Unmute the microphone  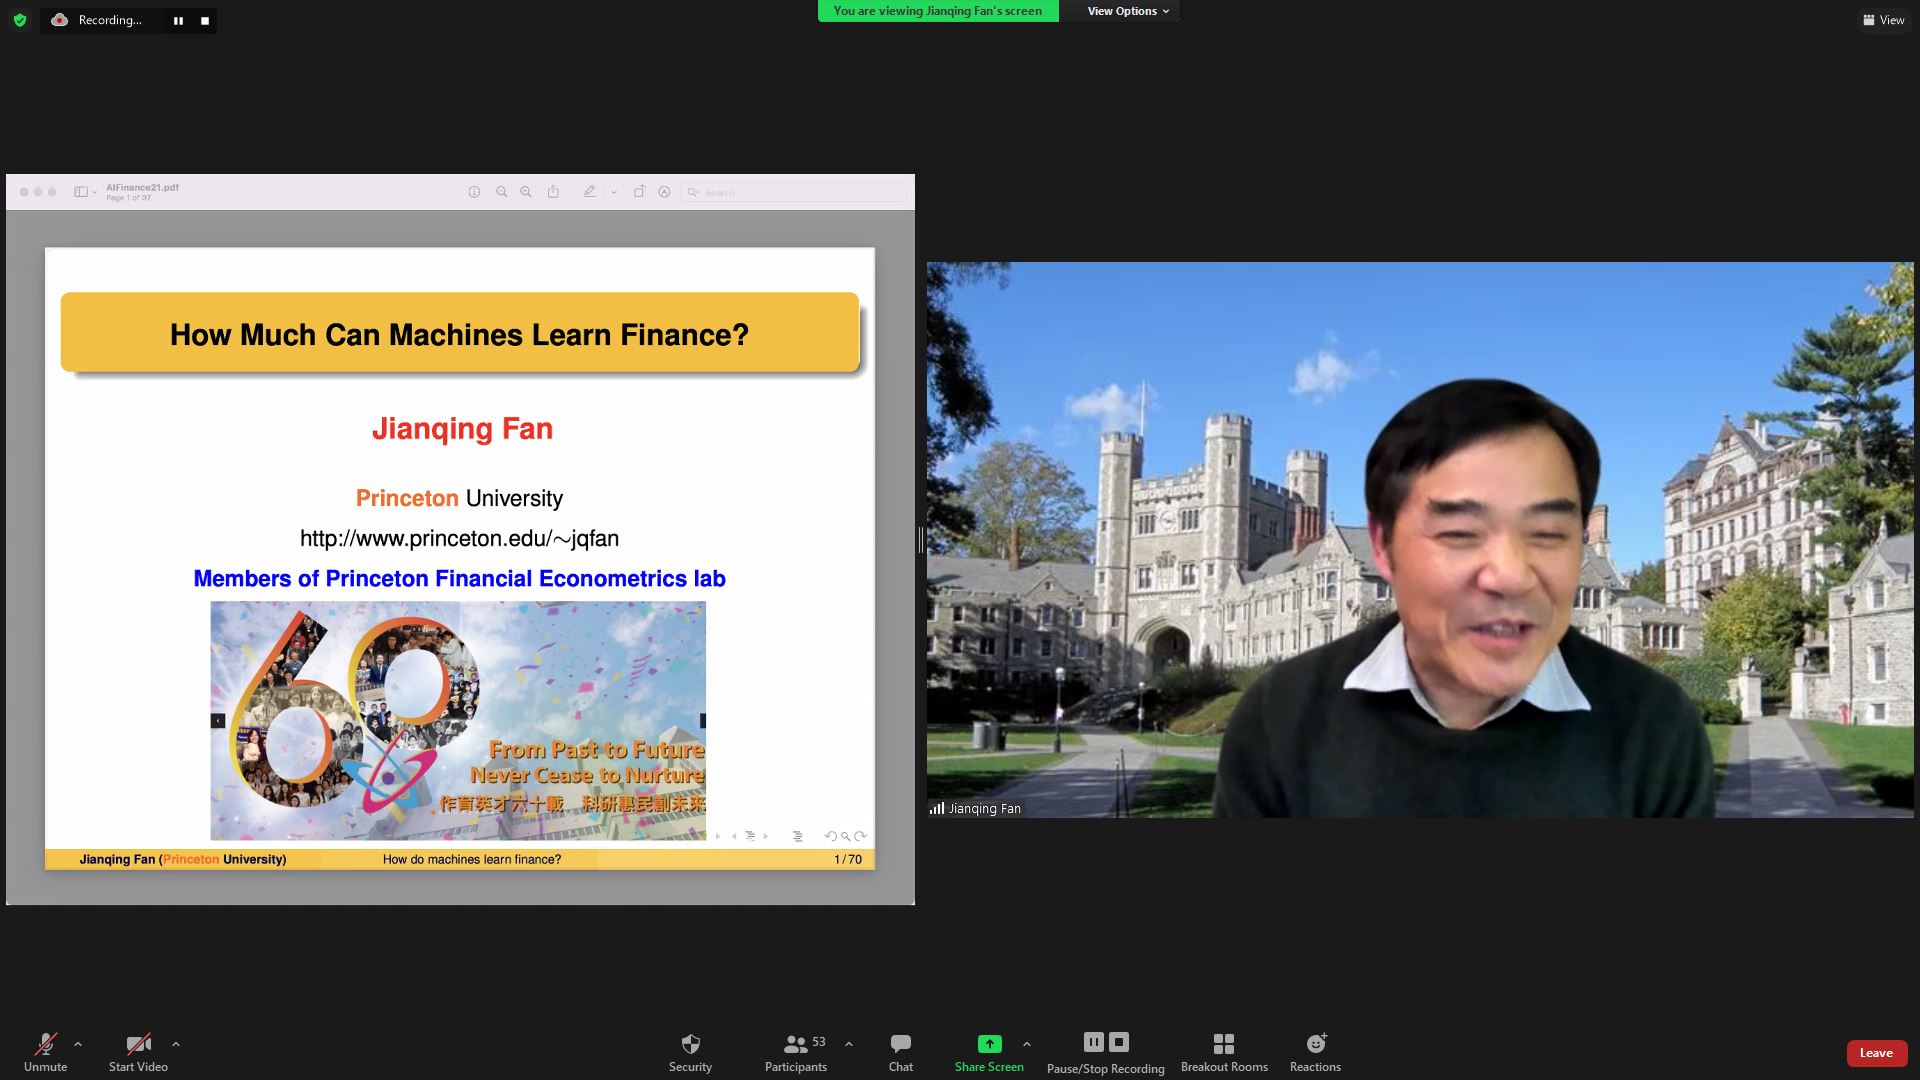pos(46,1052)
